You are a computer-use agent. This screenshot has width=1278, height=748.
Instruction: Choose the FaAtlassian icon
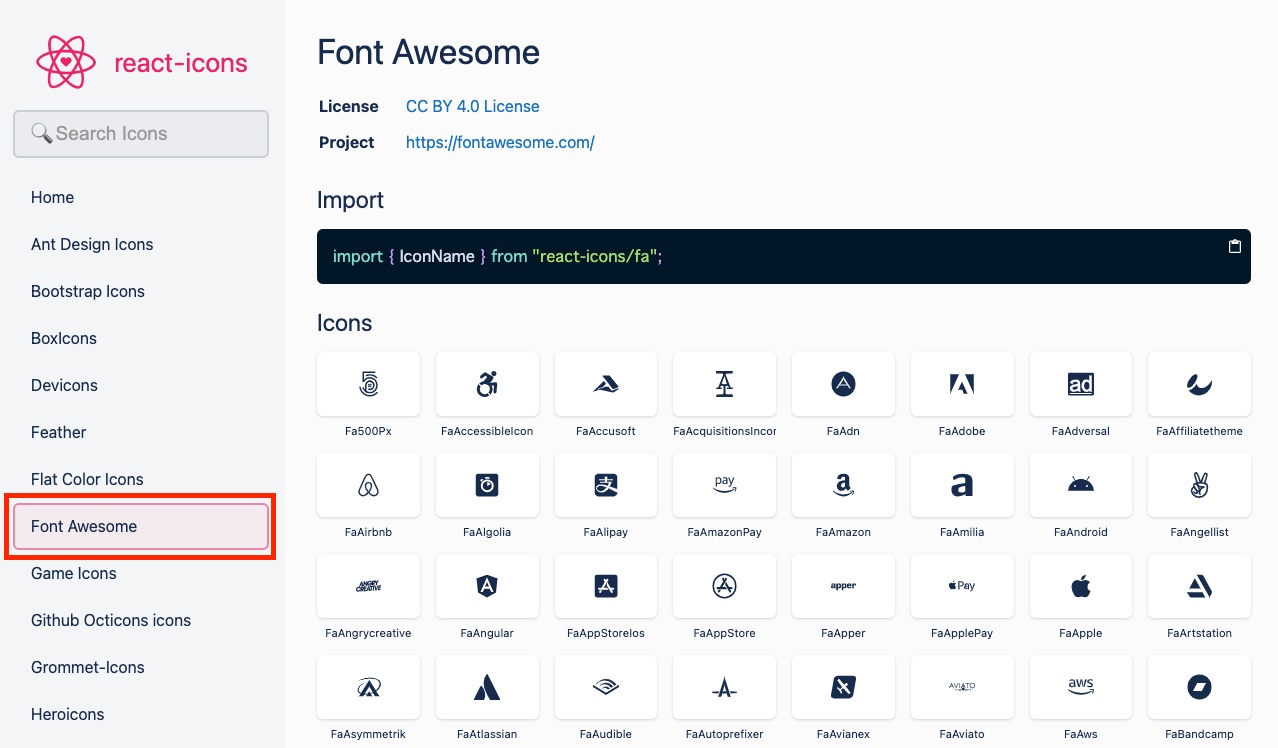coord(487,687)
